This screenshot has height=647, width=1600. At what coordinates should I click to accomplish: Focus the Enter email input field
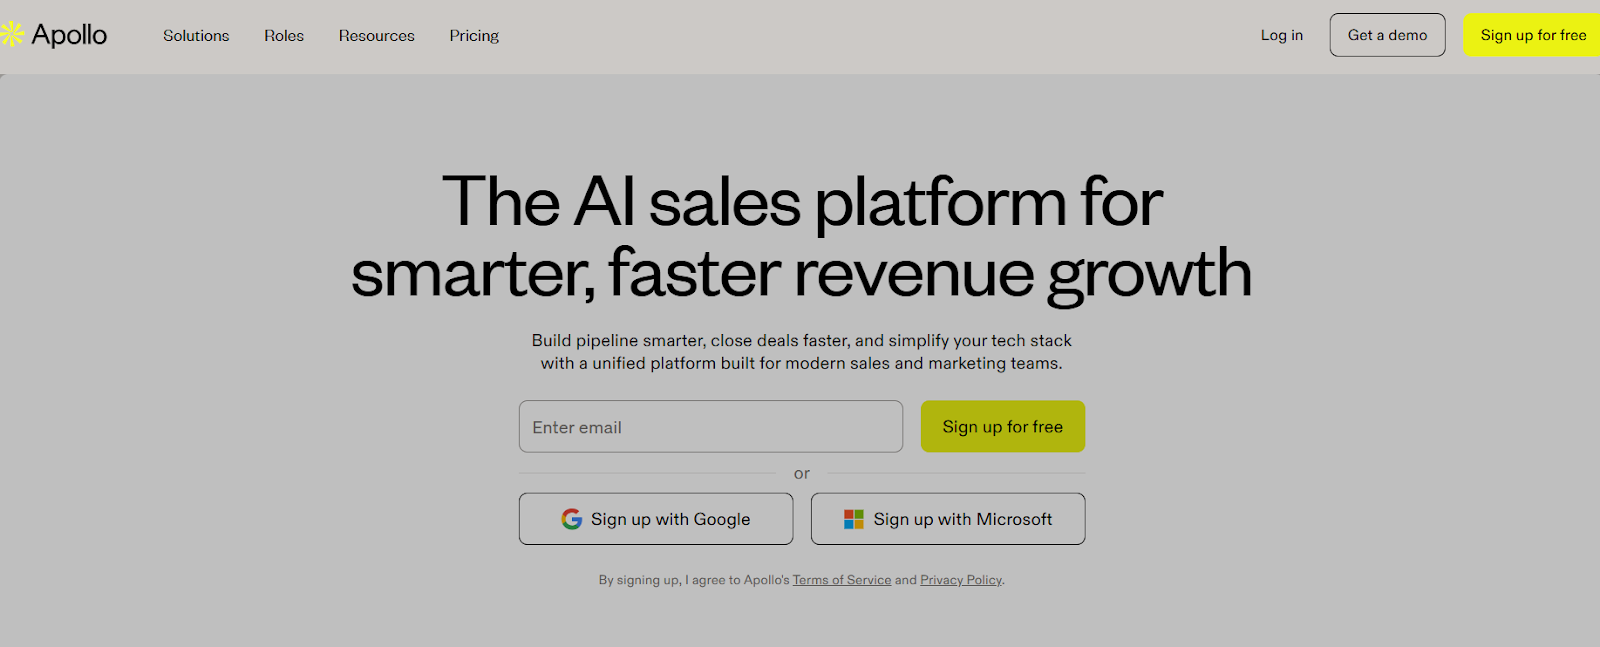[710, 426]
